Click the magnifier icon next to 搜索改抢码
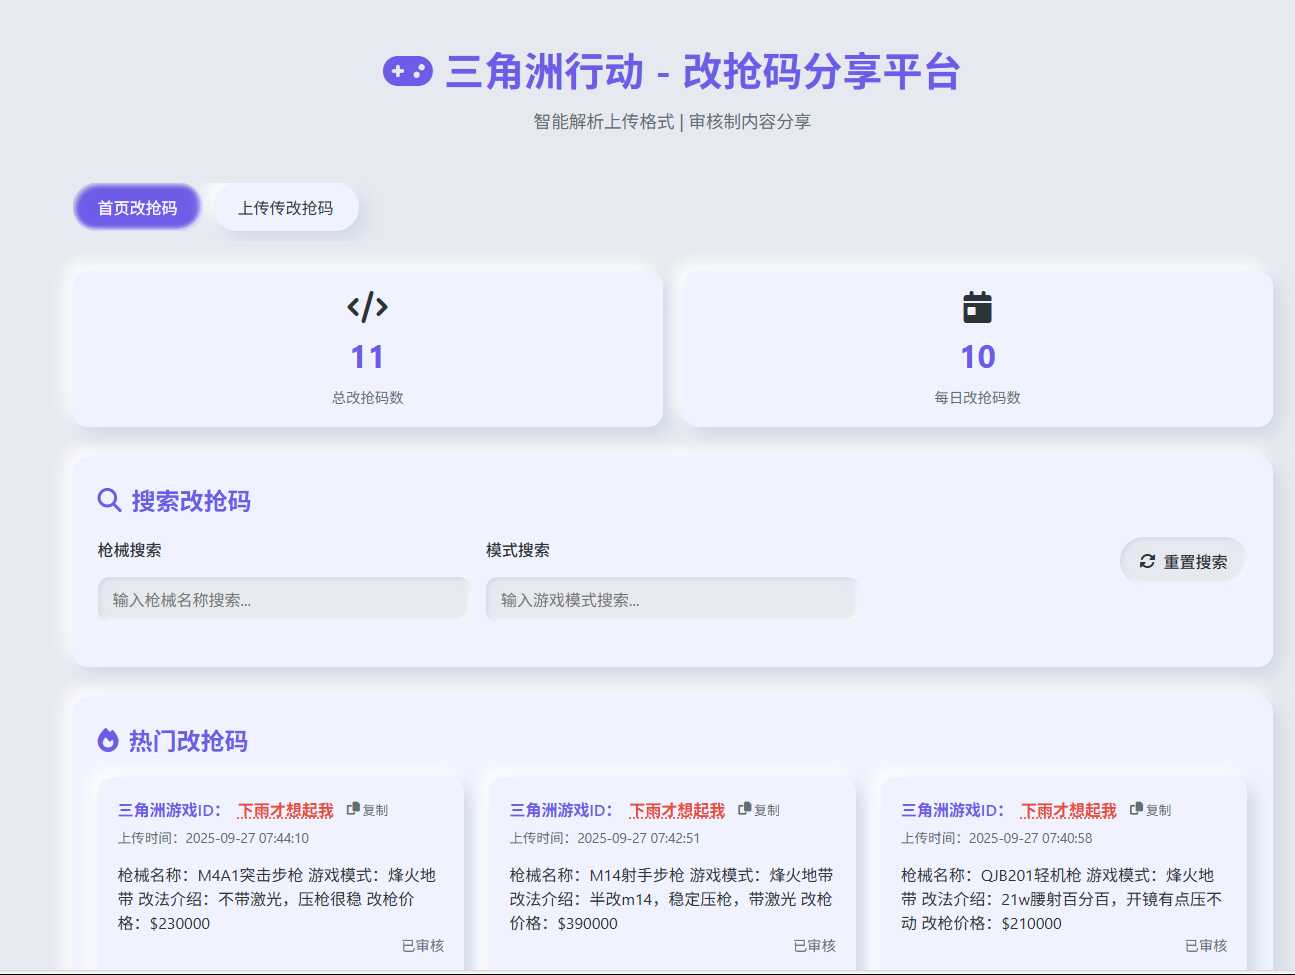 coord(109,498)
